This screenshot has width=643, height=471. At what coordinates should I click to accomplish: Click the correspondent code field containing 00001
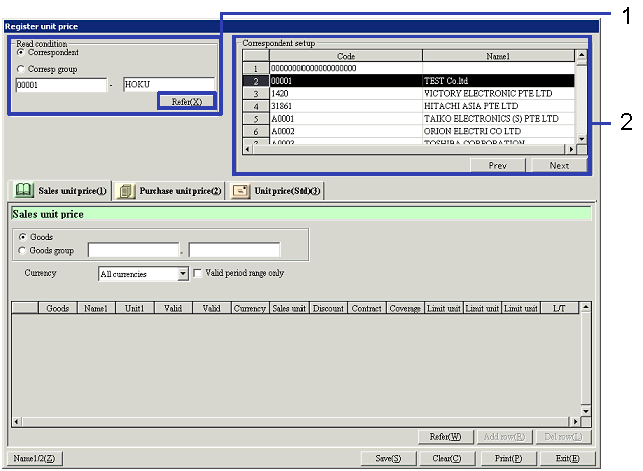pyautogui.click(x=60, y=85)
